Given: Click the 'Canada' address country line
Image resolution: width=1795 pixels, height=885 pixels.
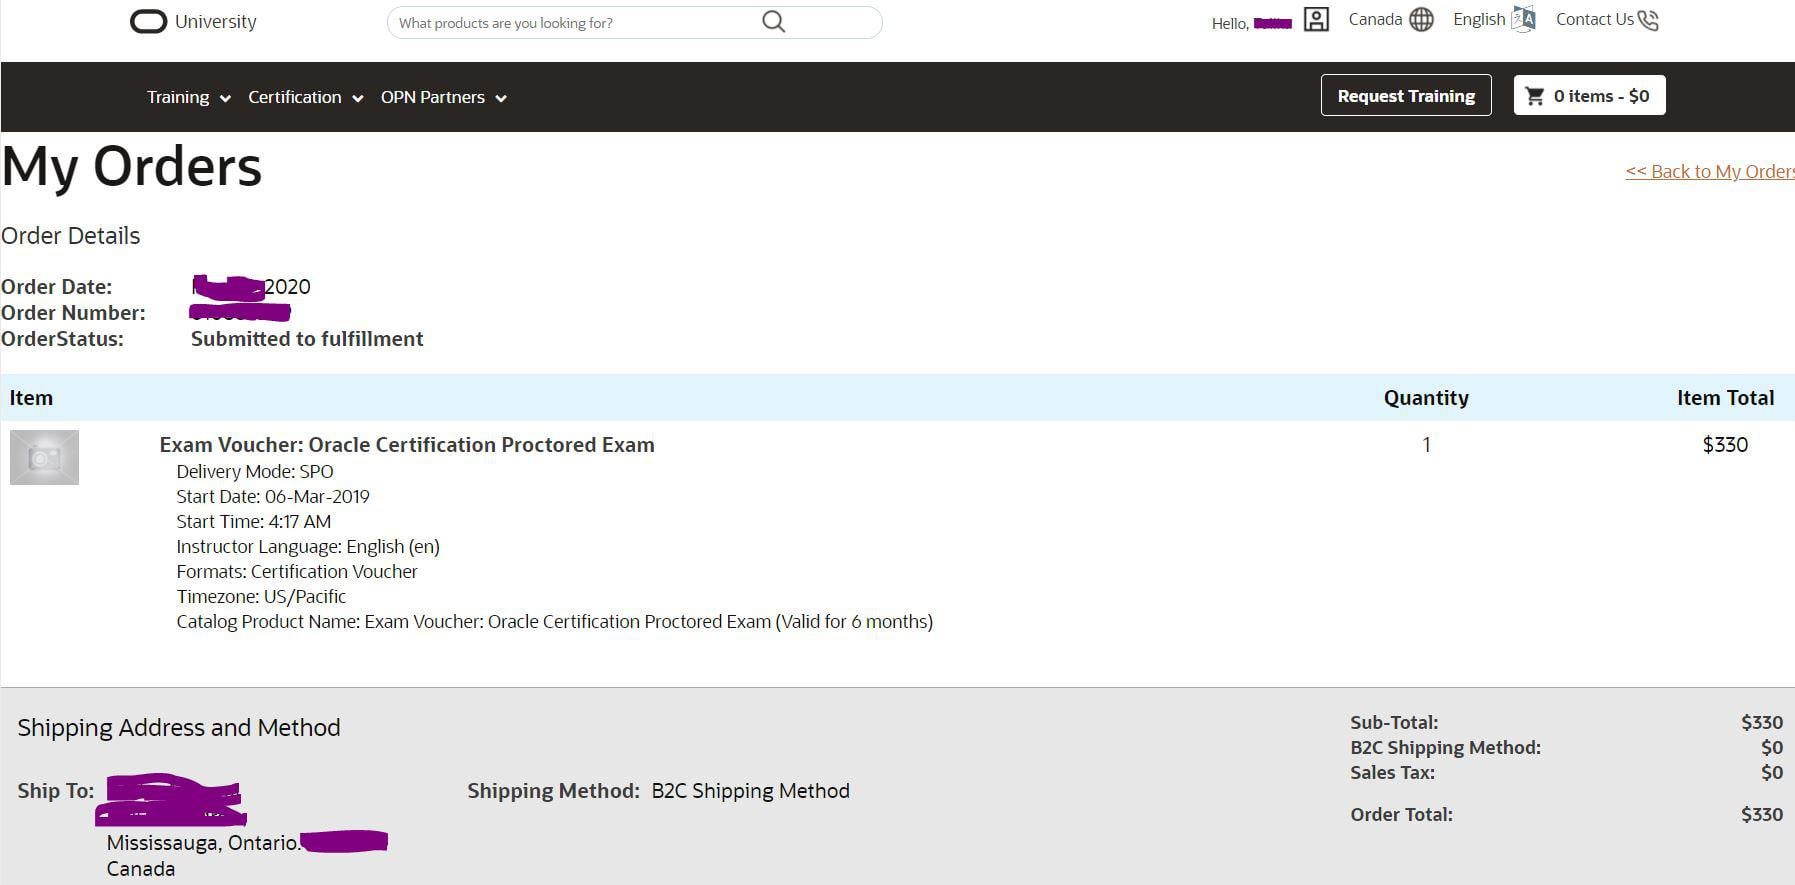Looking at the screenshot, I should [x=141, y=869].
